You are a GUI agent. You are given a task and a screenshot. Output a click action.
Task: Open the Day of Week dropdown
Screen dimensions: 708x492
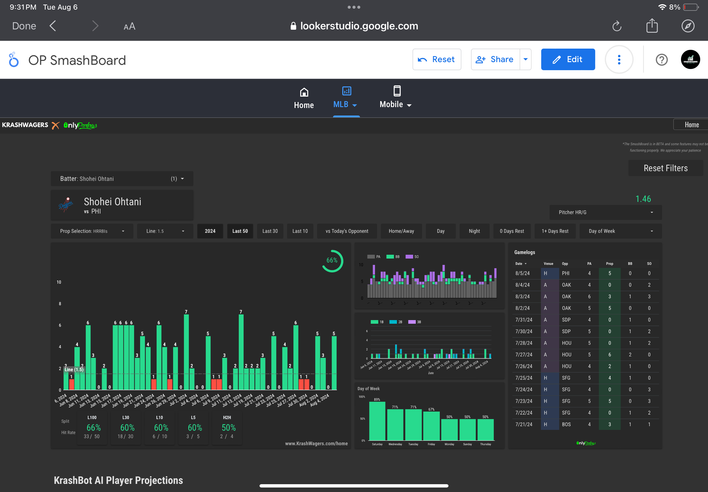click(620, 231)
